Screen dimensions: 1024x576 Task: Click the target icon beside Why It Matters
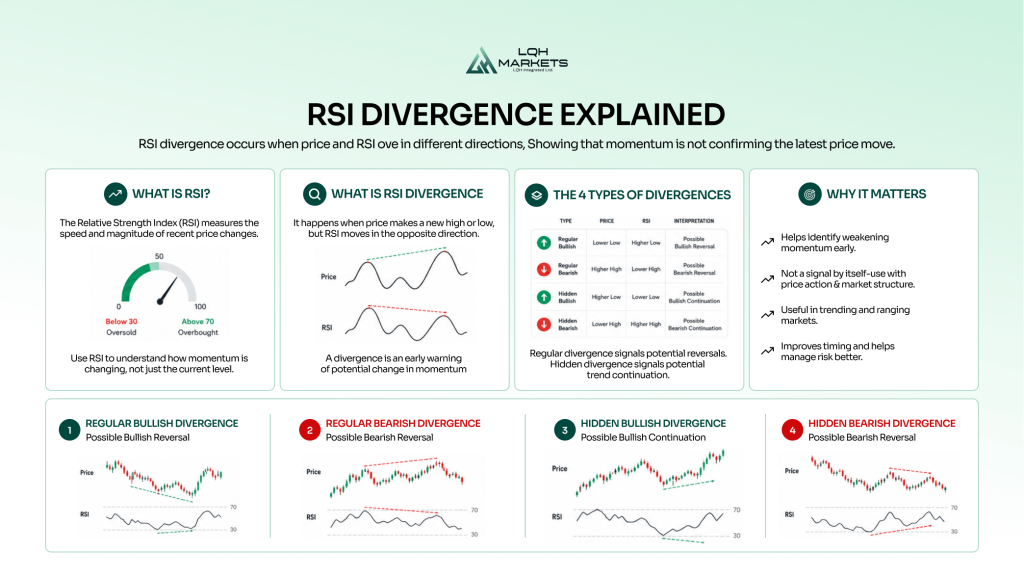(x=810, y=194)
